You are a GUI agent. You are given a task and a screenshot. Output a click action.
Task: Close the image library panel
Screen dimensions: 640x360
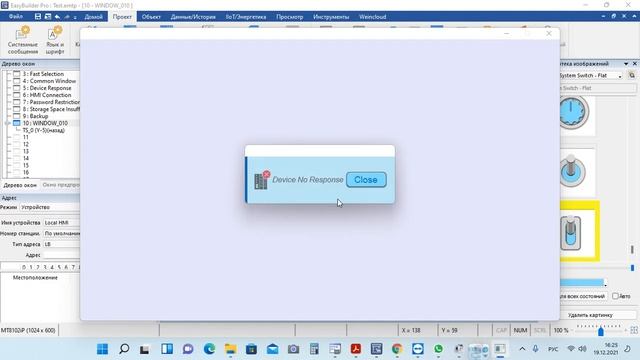point(635,64)
